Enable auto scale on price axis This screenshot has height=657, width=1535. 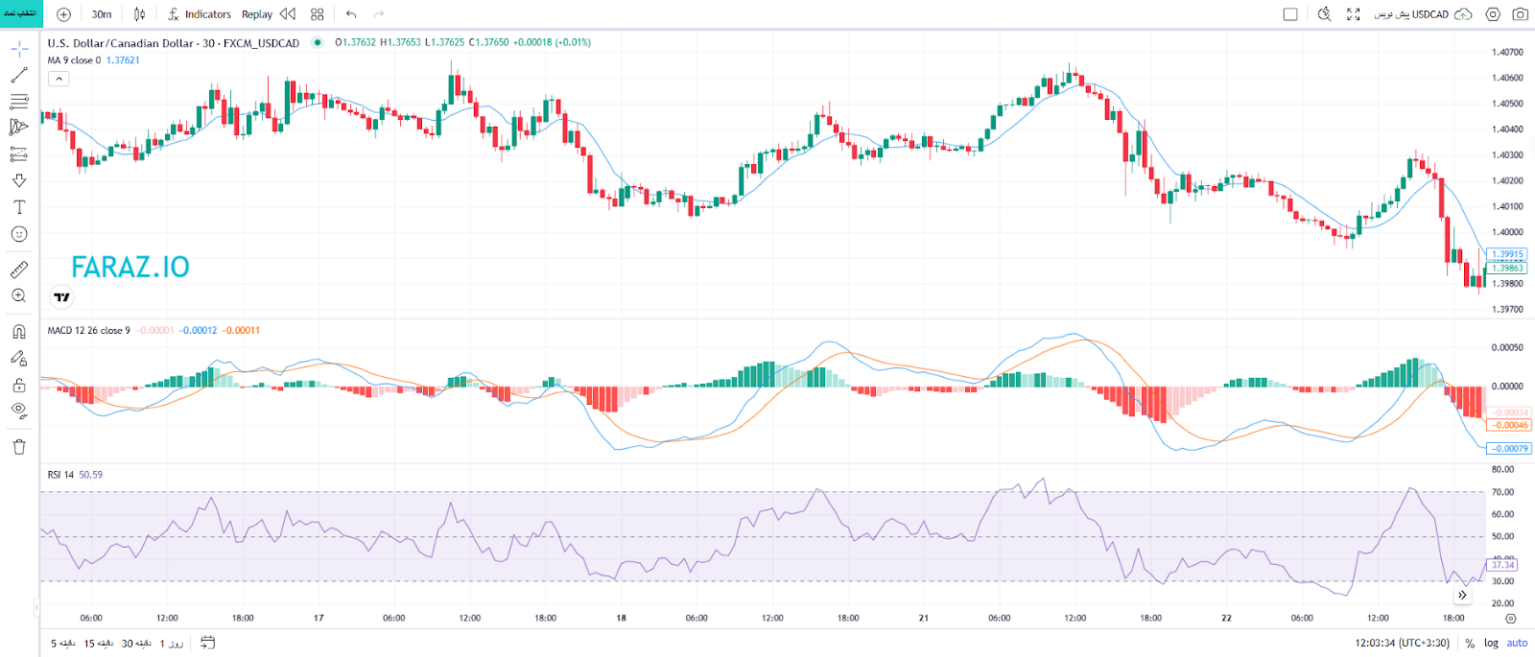pyautogui.click(x=1517, y=643)
